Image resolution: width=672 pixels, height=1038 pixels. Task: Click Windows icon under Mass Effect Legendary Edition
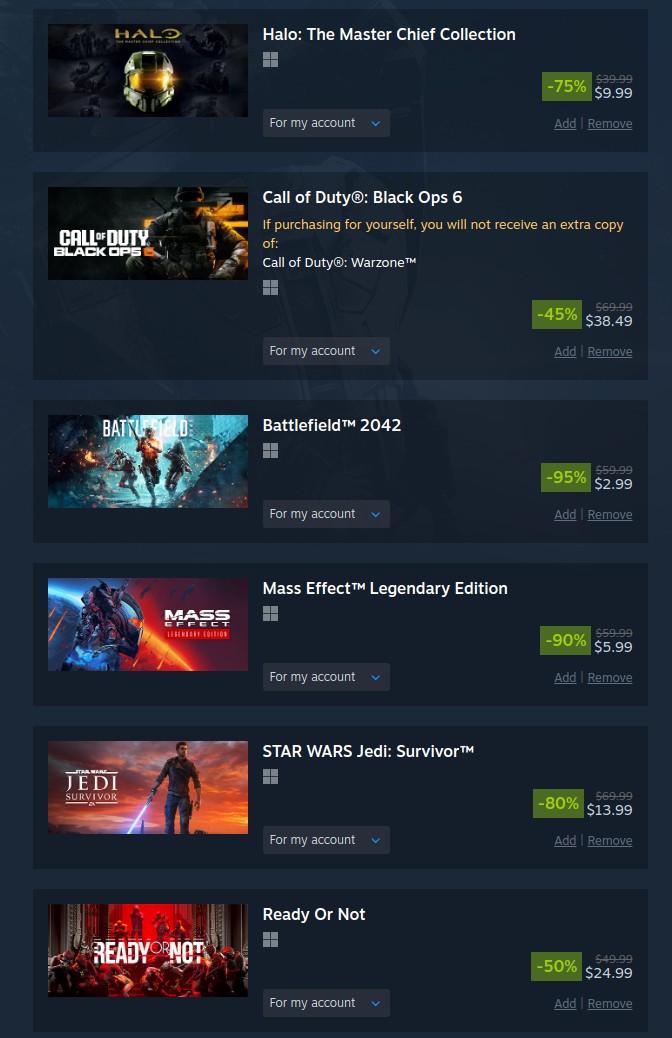tap(270, 614)
